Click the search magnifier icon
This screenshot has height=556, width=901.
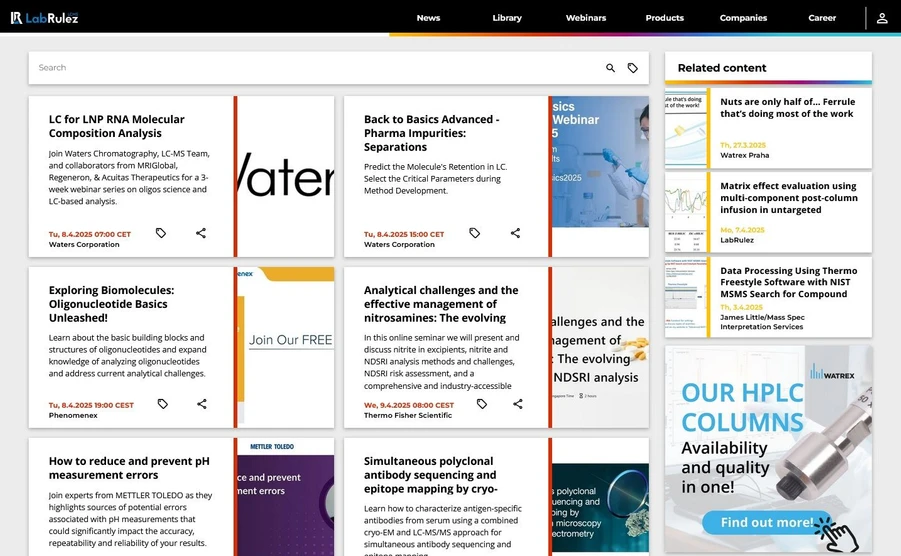(610, 68)
